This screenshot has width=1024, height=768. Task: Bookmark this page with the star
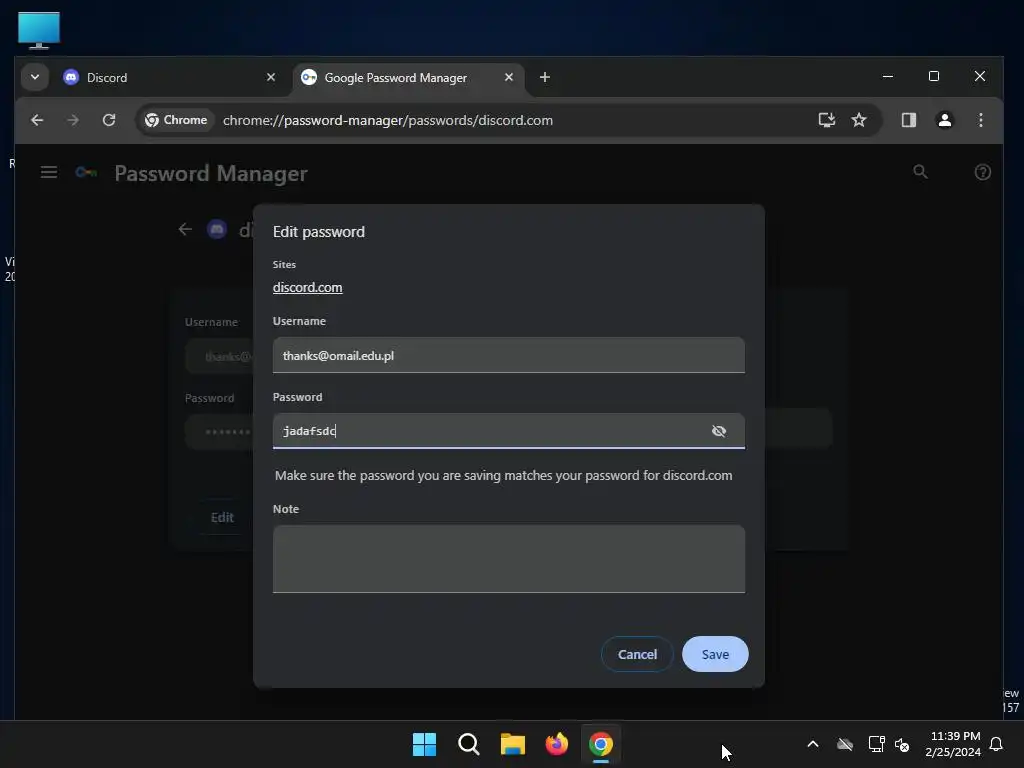(x=859, y=120)
